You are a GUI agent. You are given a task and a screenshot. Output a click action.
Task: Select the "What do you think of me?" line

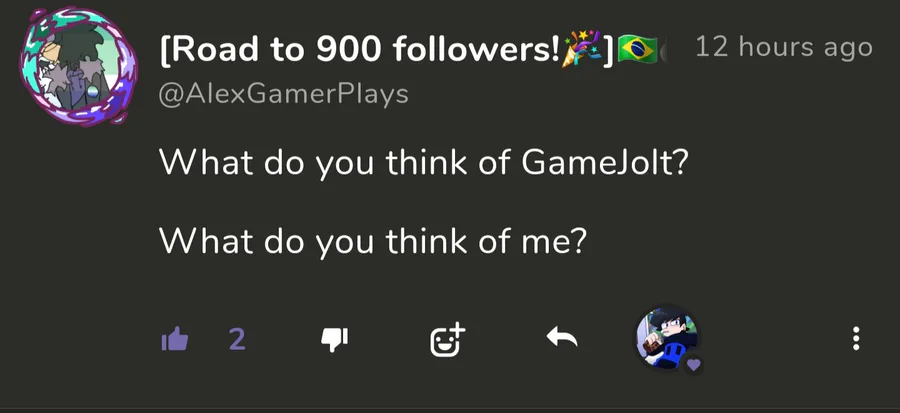tap(371, 241)
